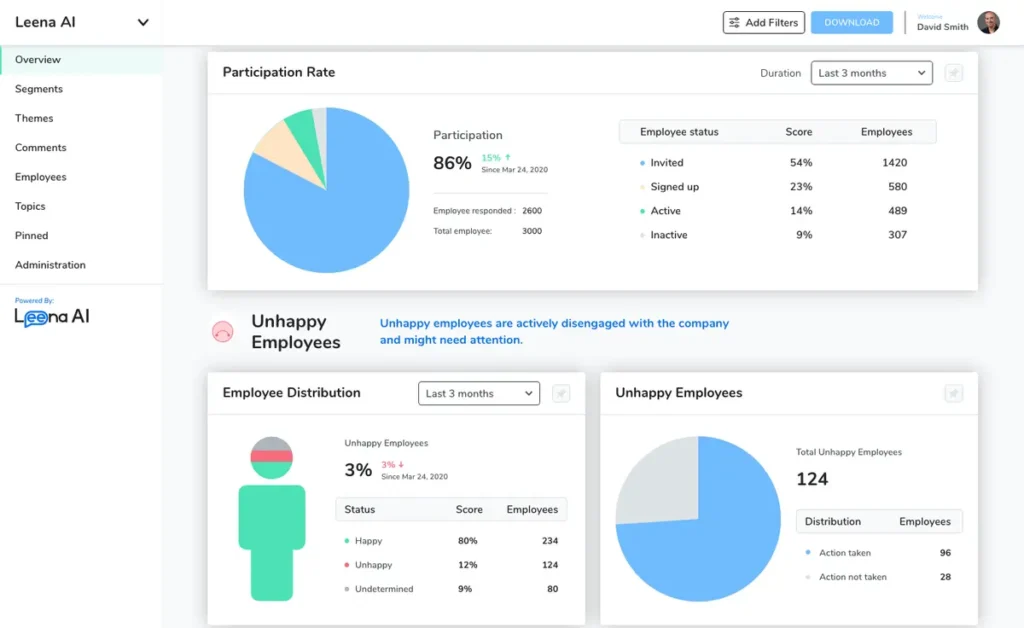Click the filter sliders icon in Add Filters
The image size is (1024, 628).
pos(736,22)
